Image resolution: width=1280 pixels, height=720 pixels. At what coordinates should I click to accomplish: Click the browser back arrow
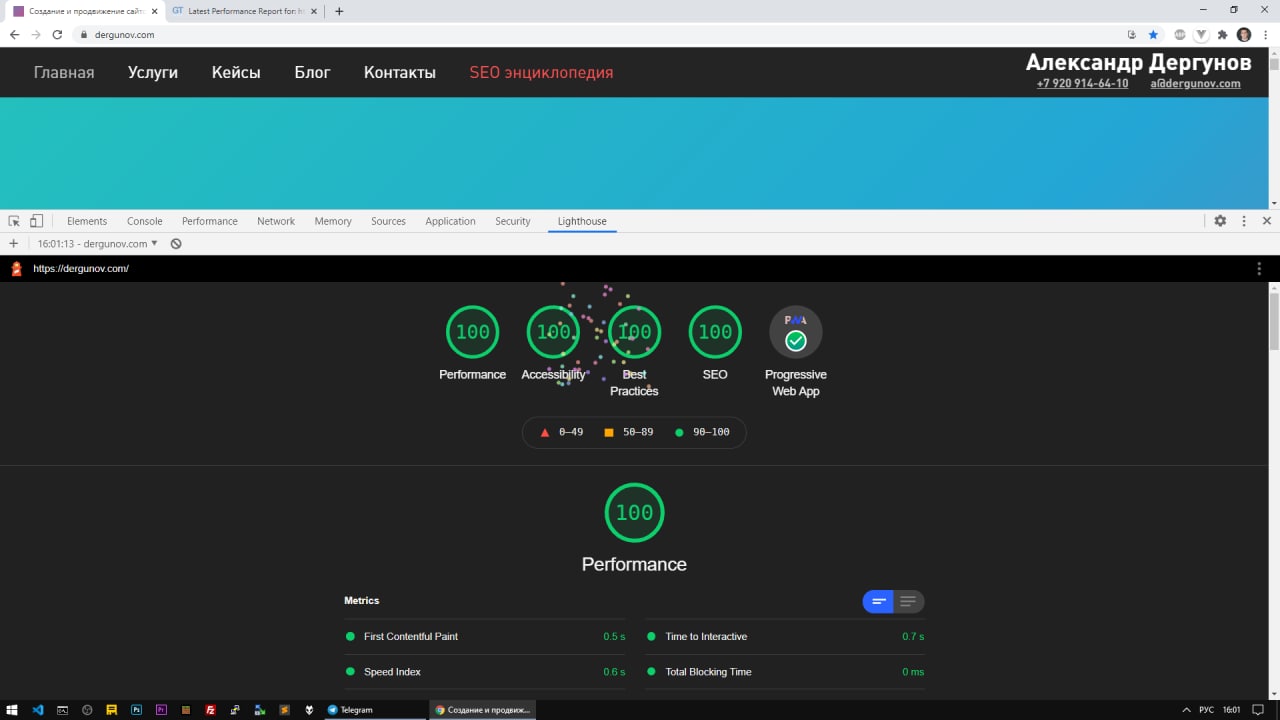coord(14,34)
